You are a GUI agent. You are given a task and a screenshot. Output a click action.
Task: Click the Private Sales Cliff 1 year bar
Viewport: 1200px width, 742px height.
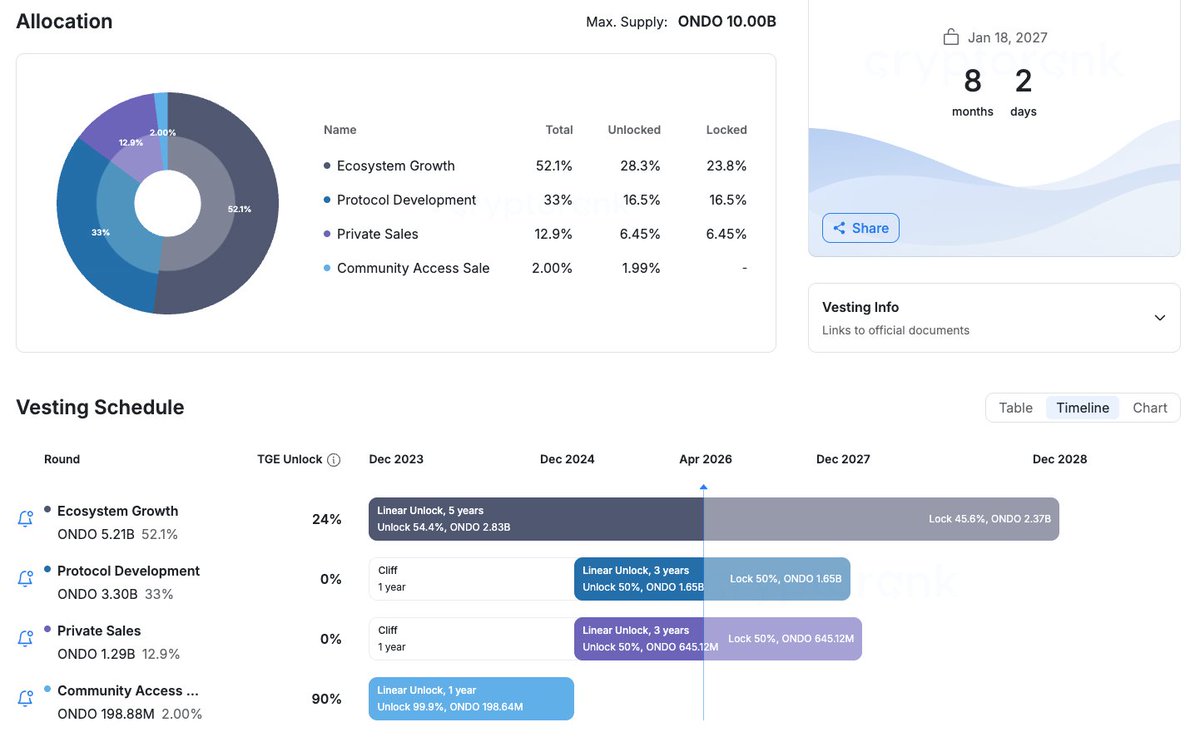pos(471,639)
